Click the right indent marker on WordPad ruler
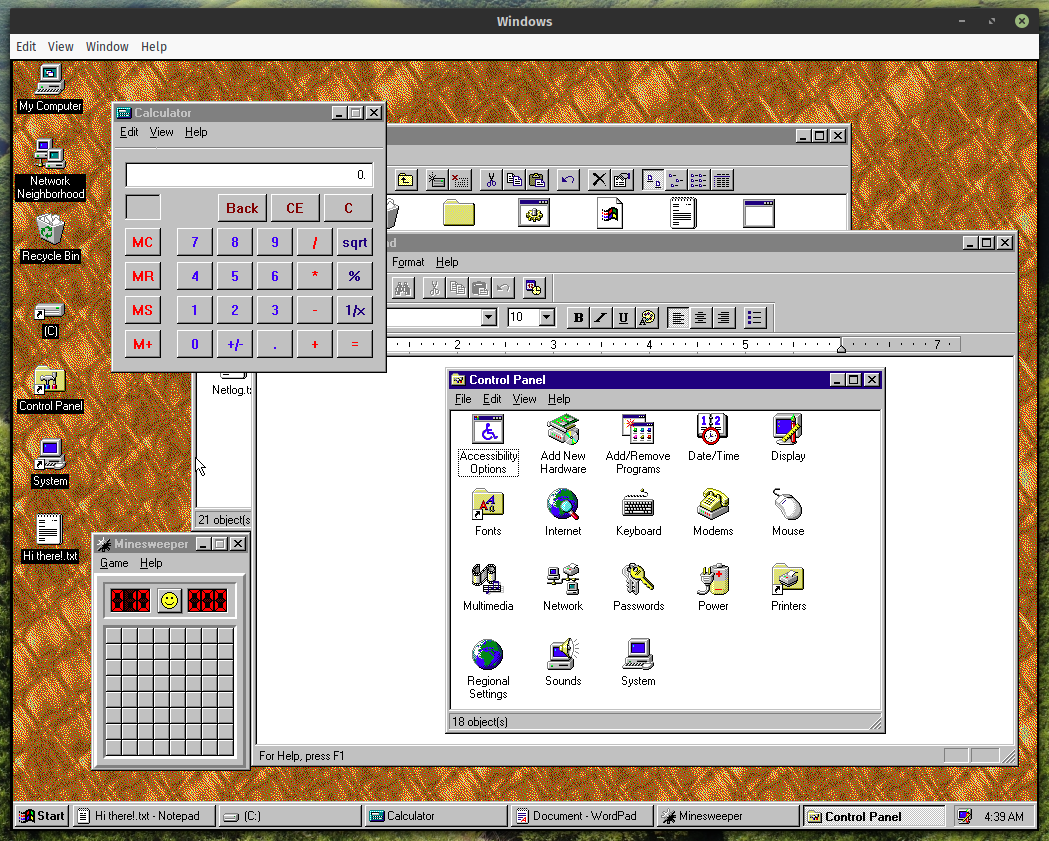The height and width of the screenshot is (841, 1049). click(x=842, y=347)
